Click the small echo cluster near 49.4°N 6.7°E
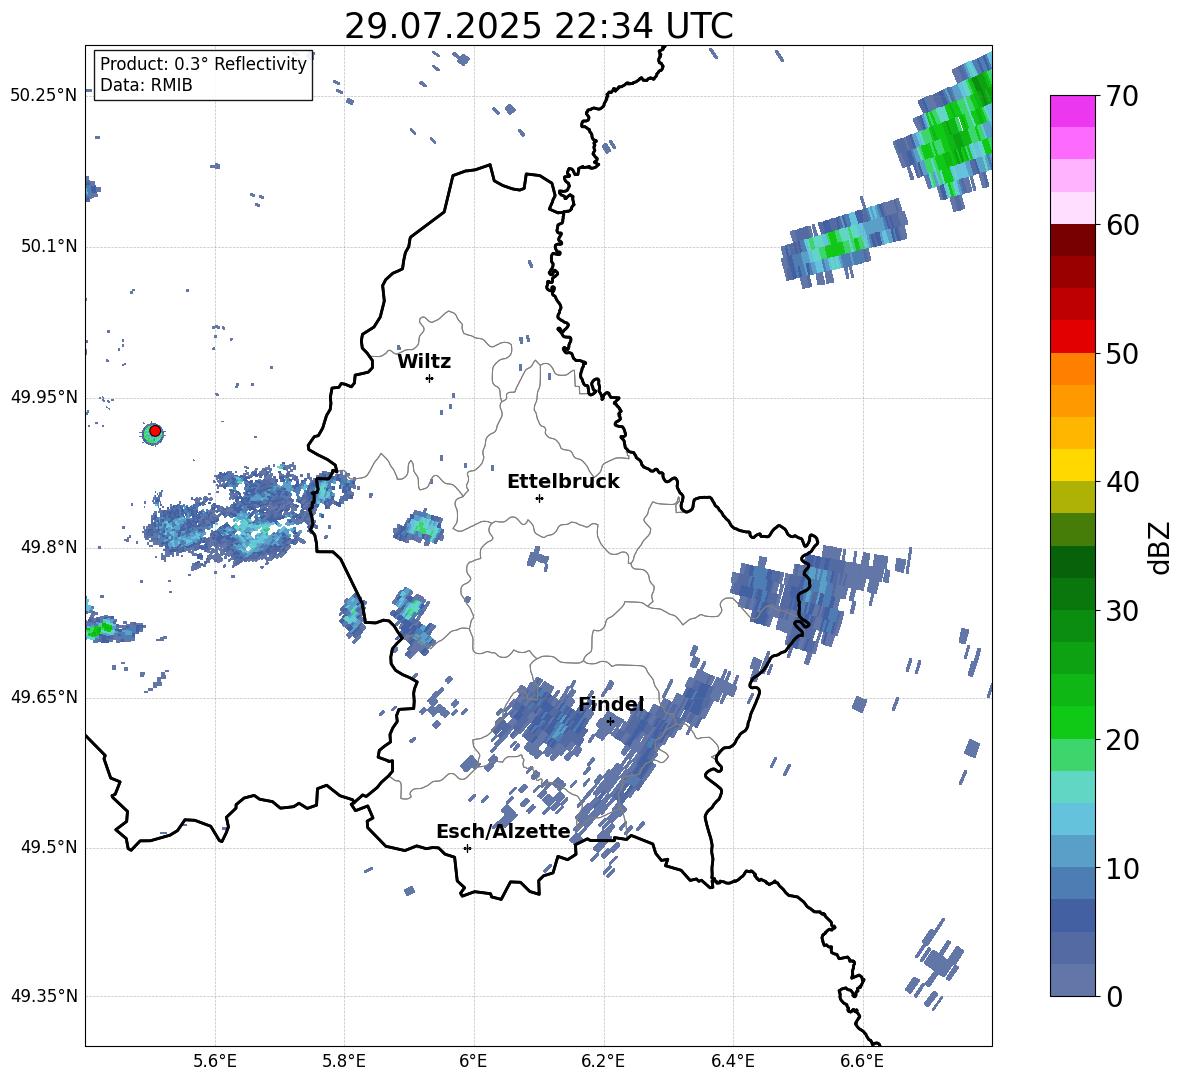 coord(936,965)
